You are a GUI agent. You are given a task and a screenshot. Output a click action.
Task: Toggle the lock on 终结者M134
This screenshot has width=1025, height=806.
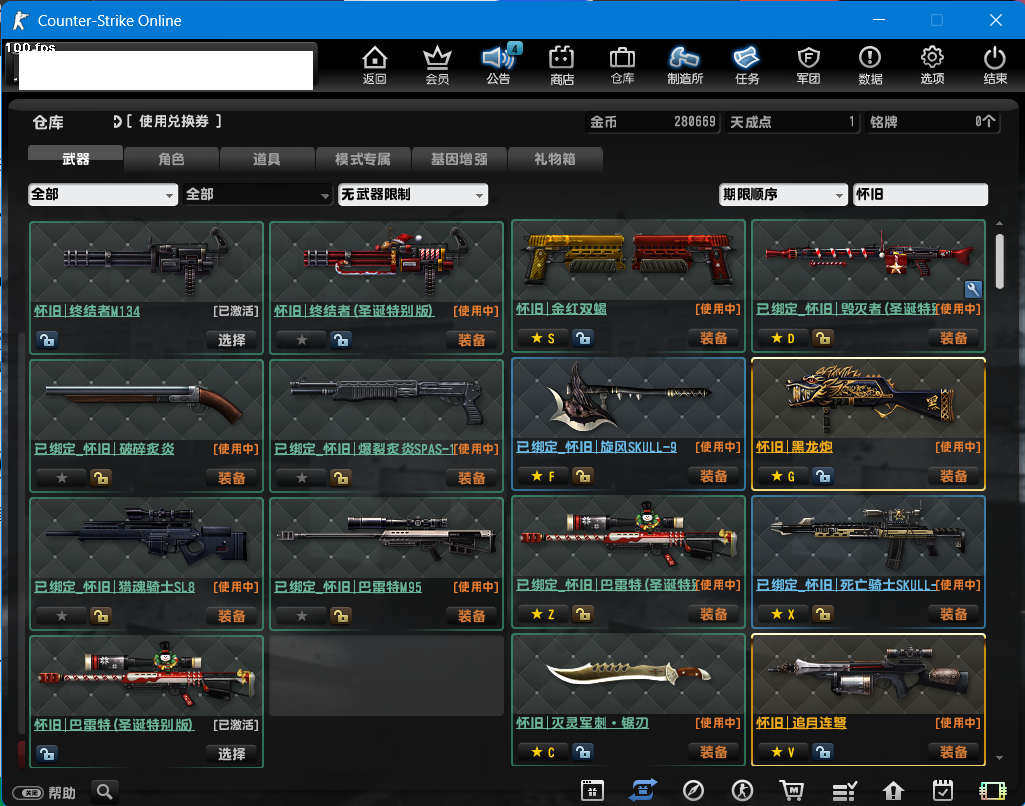pyautogui.click(x=47, y=340)
